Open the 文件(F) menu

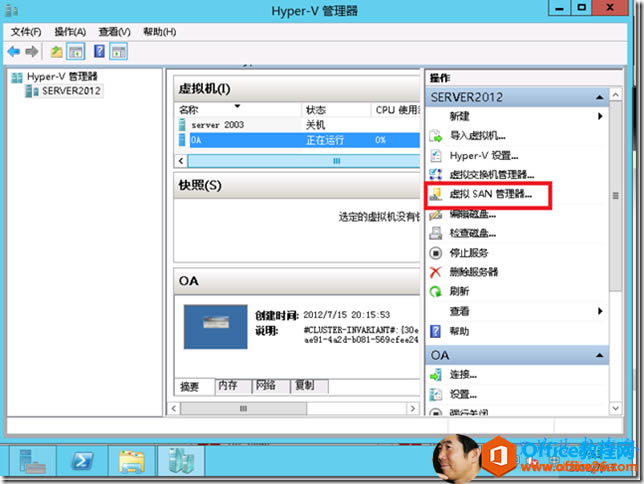coord(26,32)
